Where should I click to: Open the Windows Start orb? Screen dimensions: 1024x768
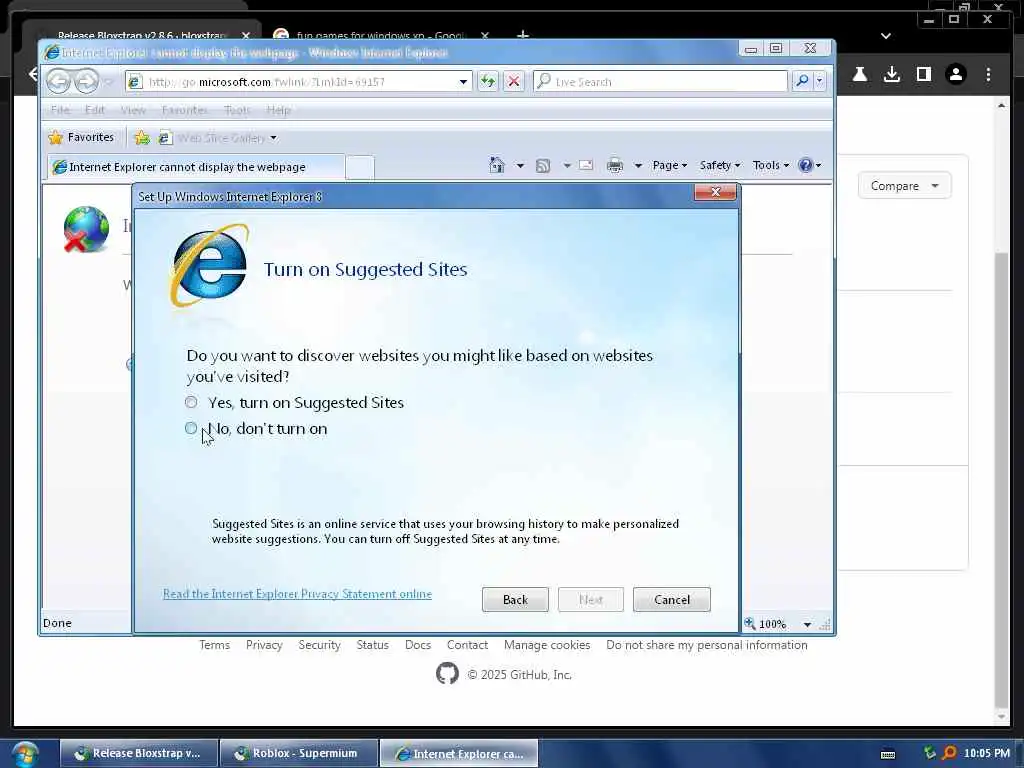pyautogui.click(x=25, y=754)
